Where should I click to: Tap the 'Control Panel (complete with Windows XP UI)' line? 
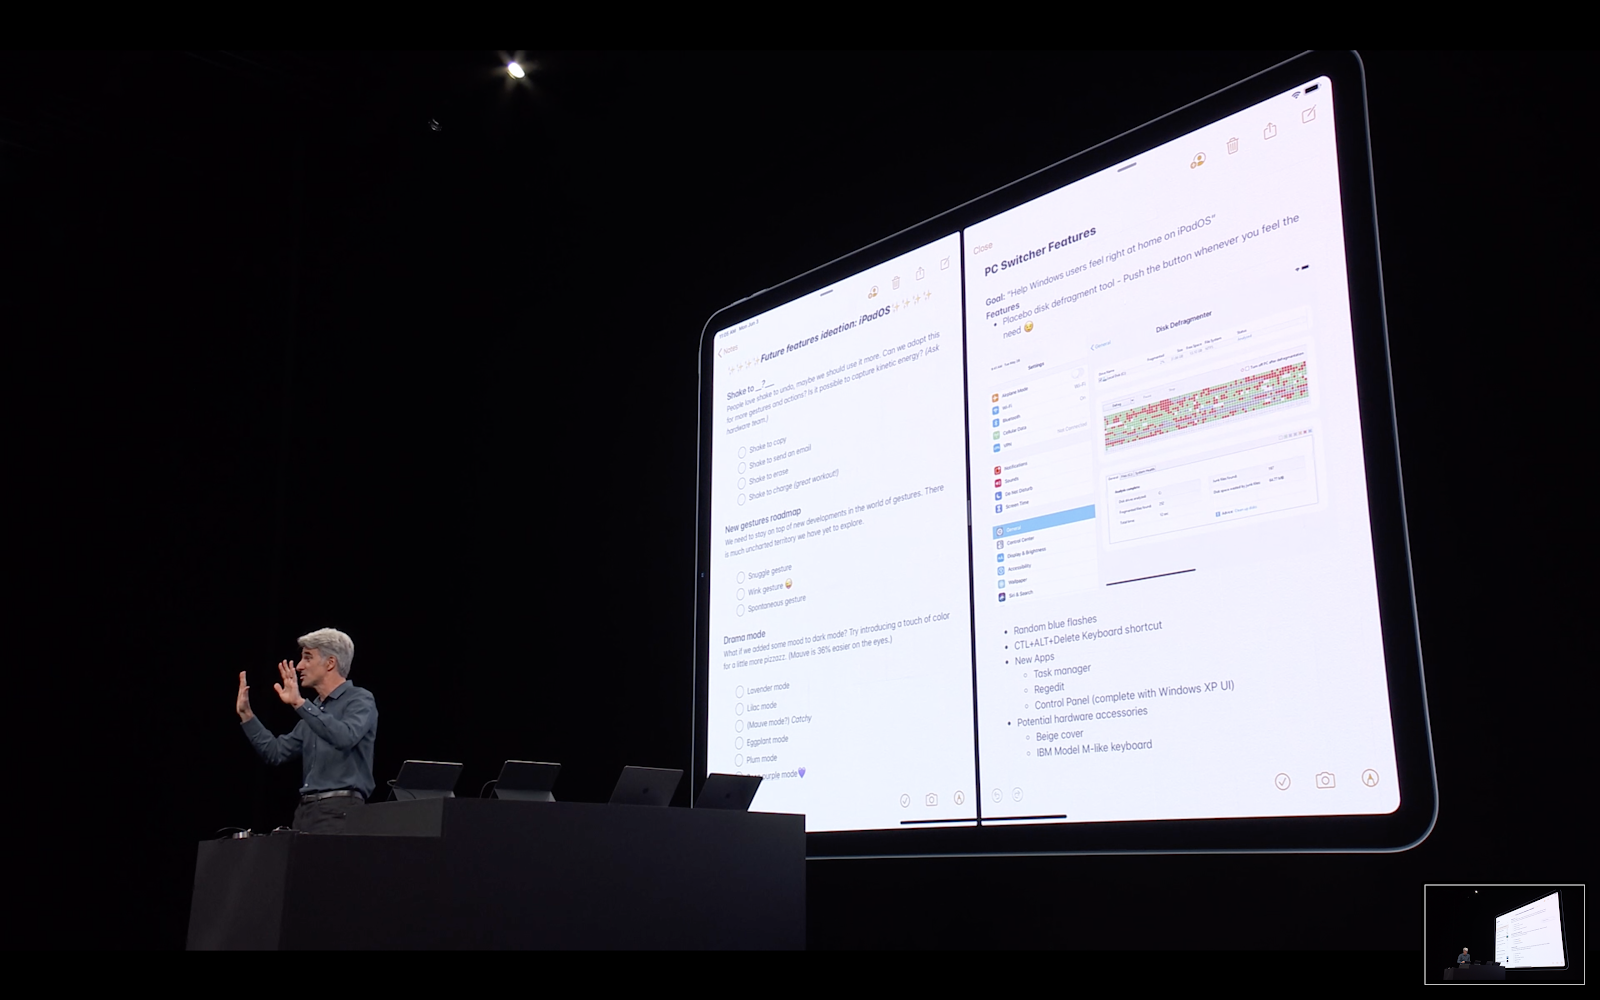click(x=1134, y=694)
